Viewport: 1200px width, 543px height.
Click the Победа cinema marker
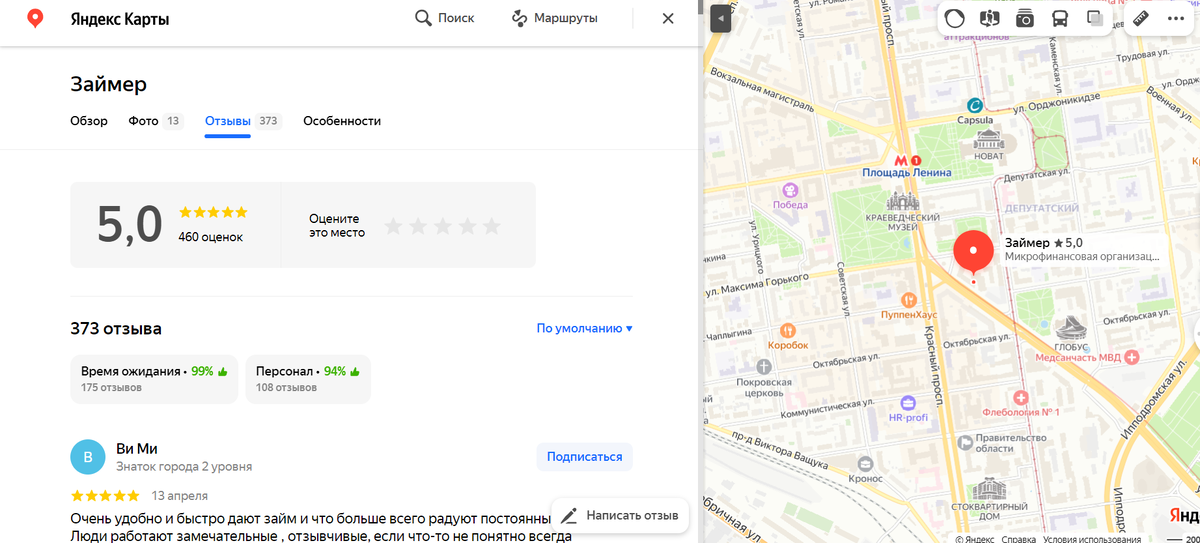(790, 190)
